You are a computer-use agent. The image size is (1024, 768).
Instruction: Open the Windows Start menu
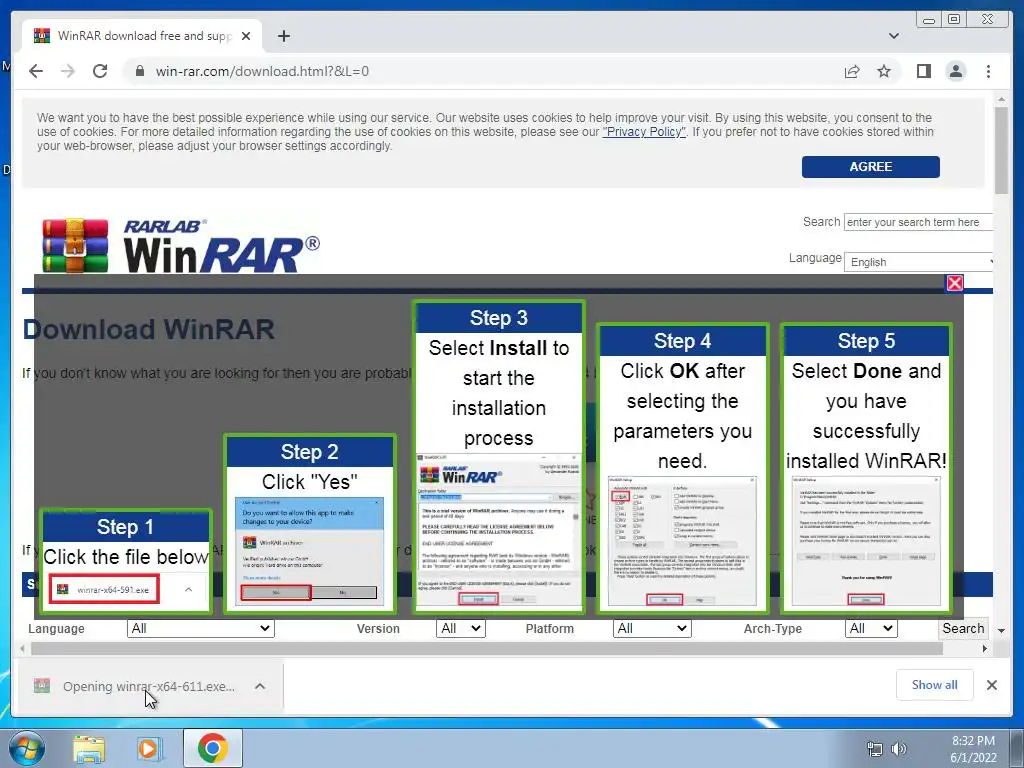pyautogui.click(x=26, y=748)
